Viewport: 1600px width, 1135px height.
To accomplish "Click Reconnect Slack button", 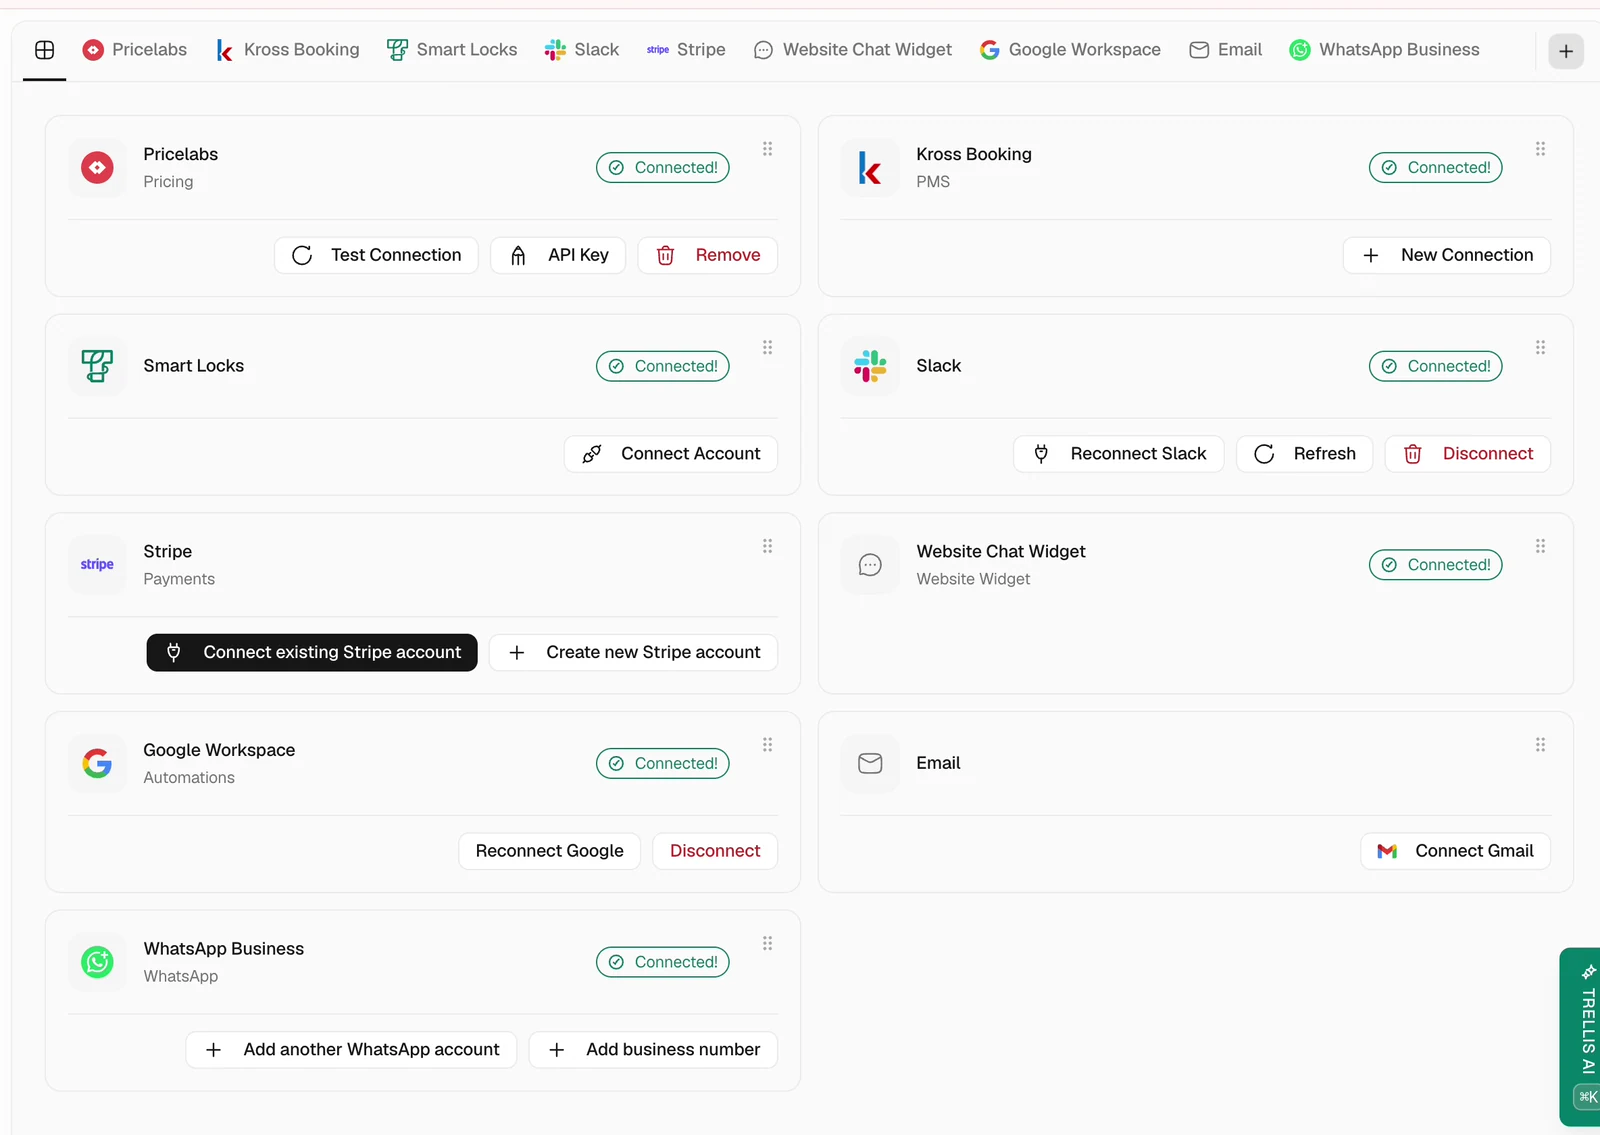I will pos(1119,454).
